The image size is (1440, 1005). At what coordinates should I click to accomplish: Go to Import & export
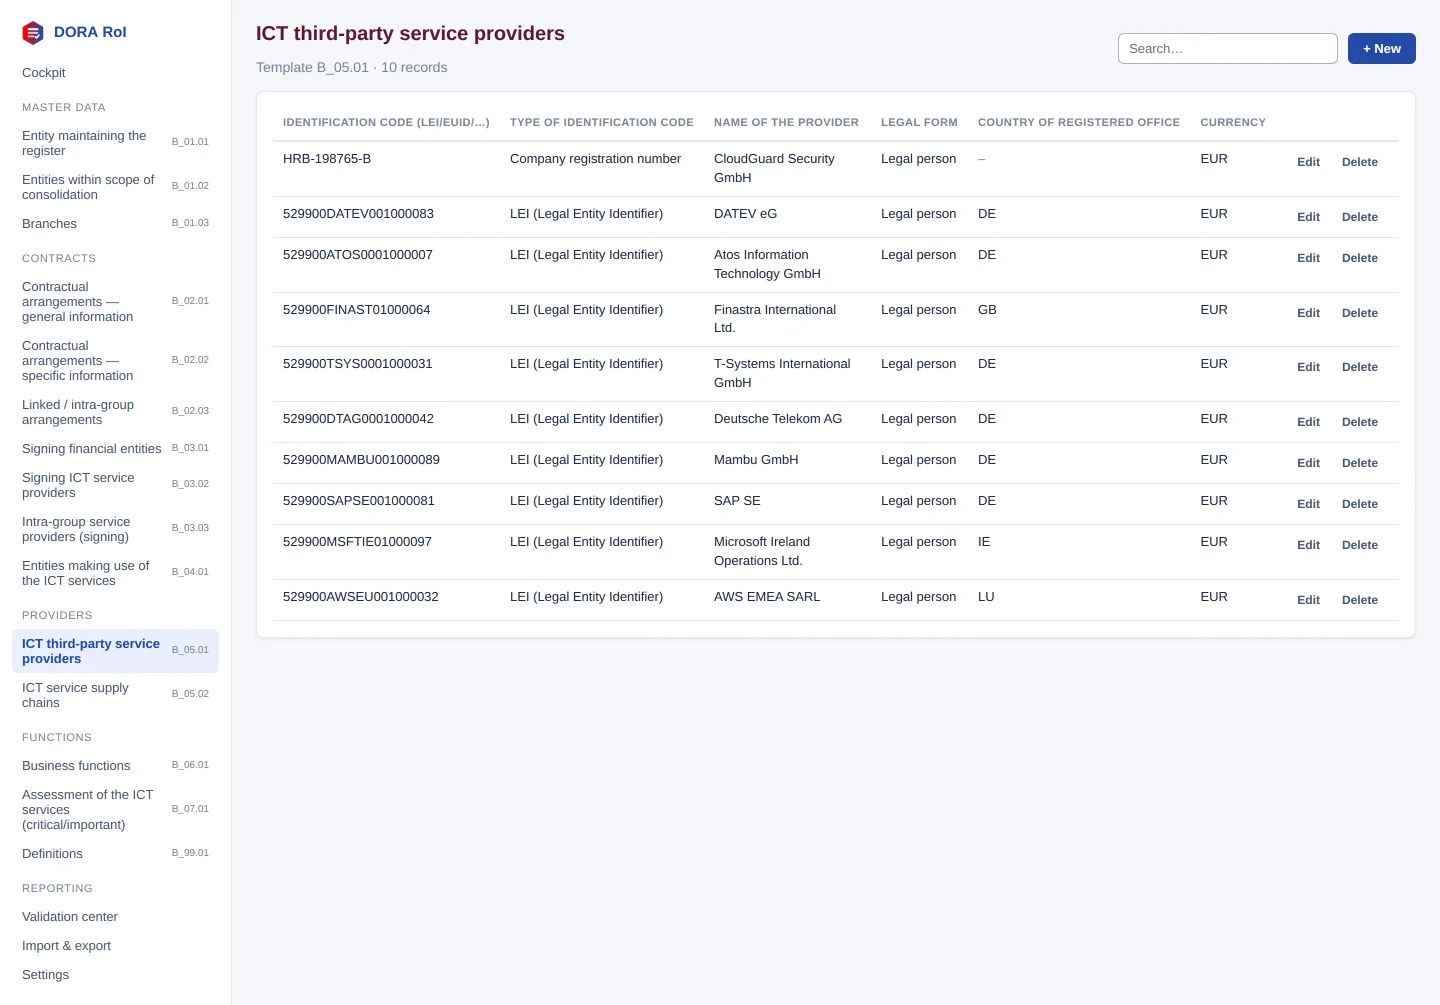pos(115,946)
